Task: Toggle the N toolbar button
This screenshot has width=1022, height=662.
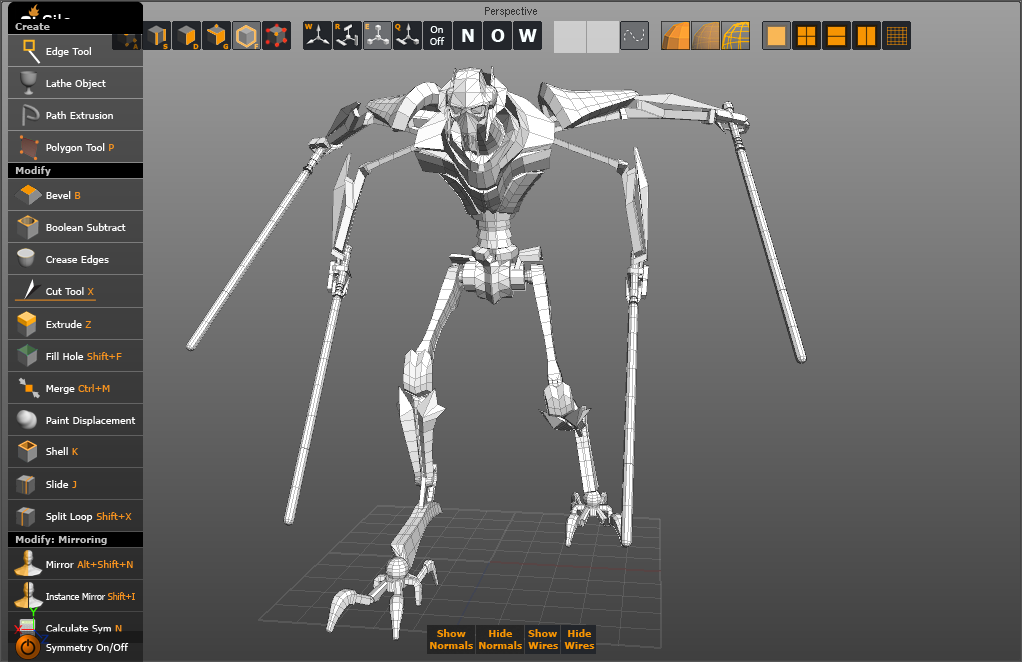Action: 468,35
